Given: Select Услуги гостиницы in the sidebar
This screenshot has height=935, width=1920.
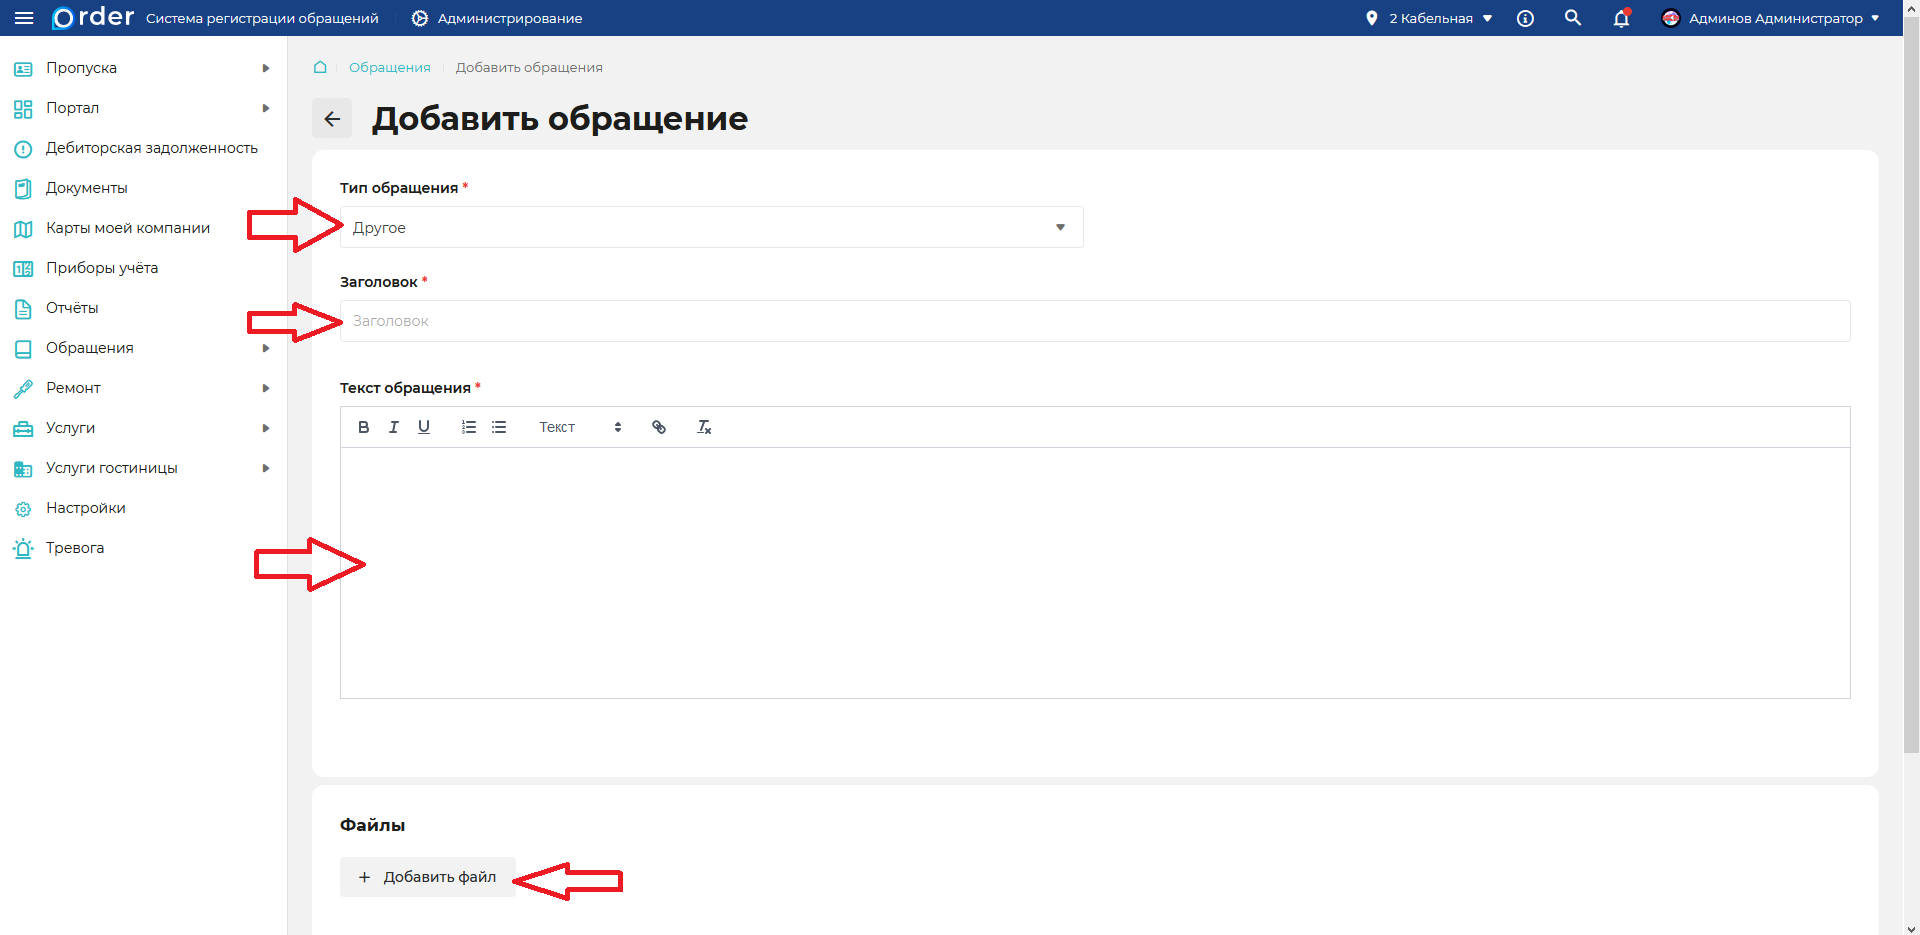Looking at the screenshot, I should 110,467.
